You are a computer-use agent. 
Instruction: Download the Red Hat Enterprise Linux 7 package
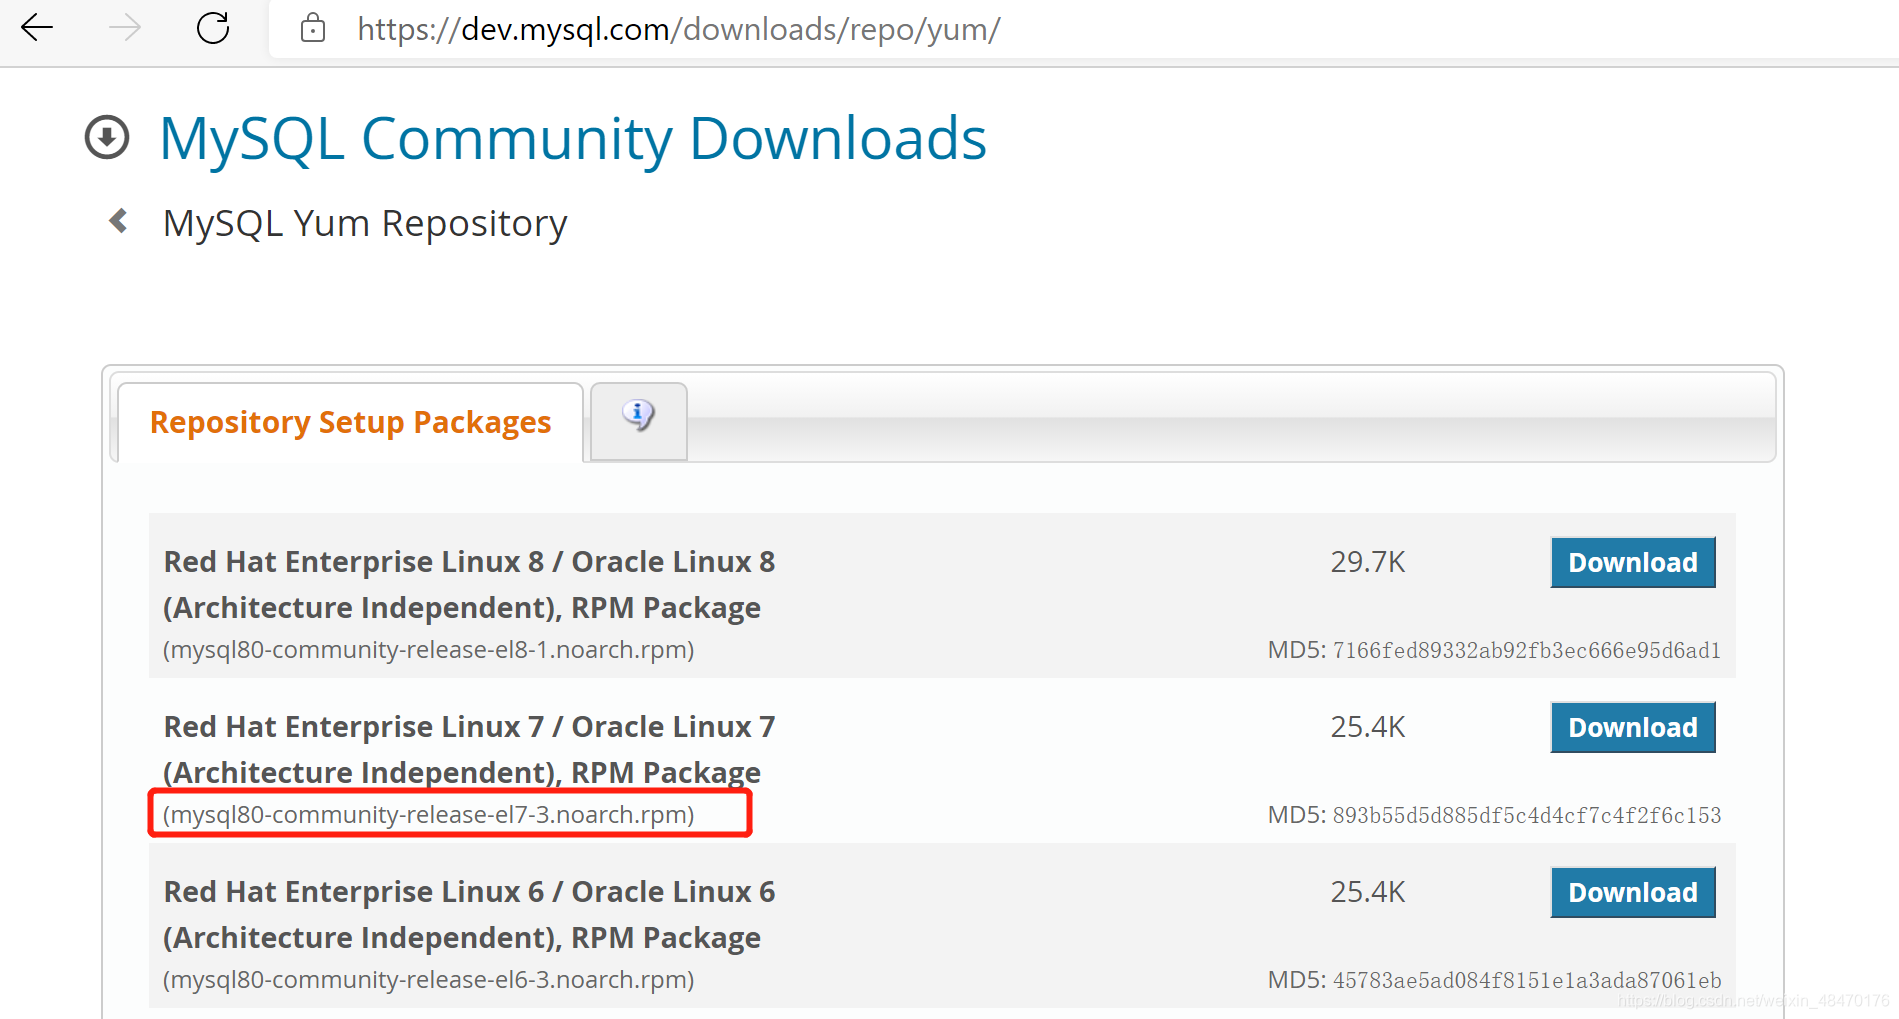[x=1632, y=727]
